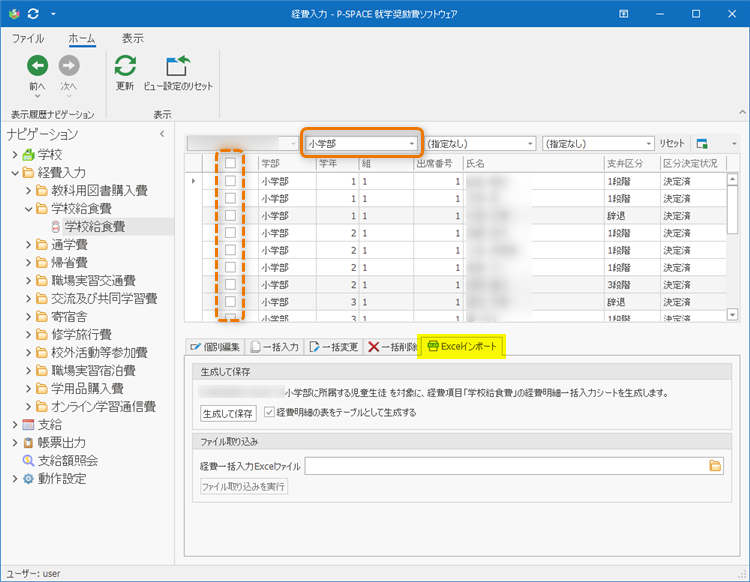Sort by the 支弁区分 column header
750x582 pixels.
(x=632, y=163)
